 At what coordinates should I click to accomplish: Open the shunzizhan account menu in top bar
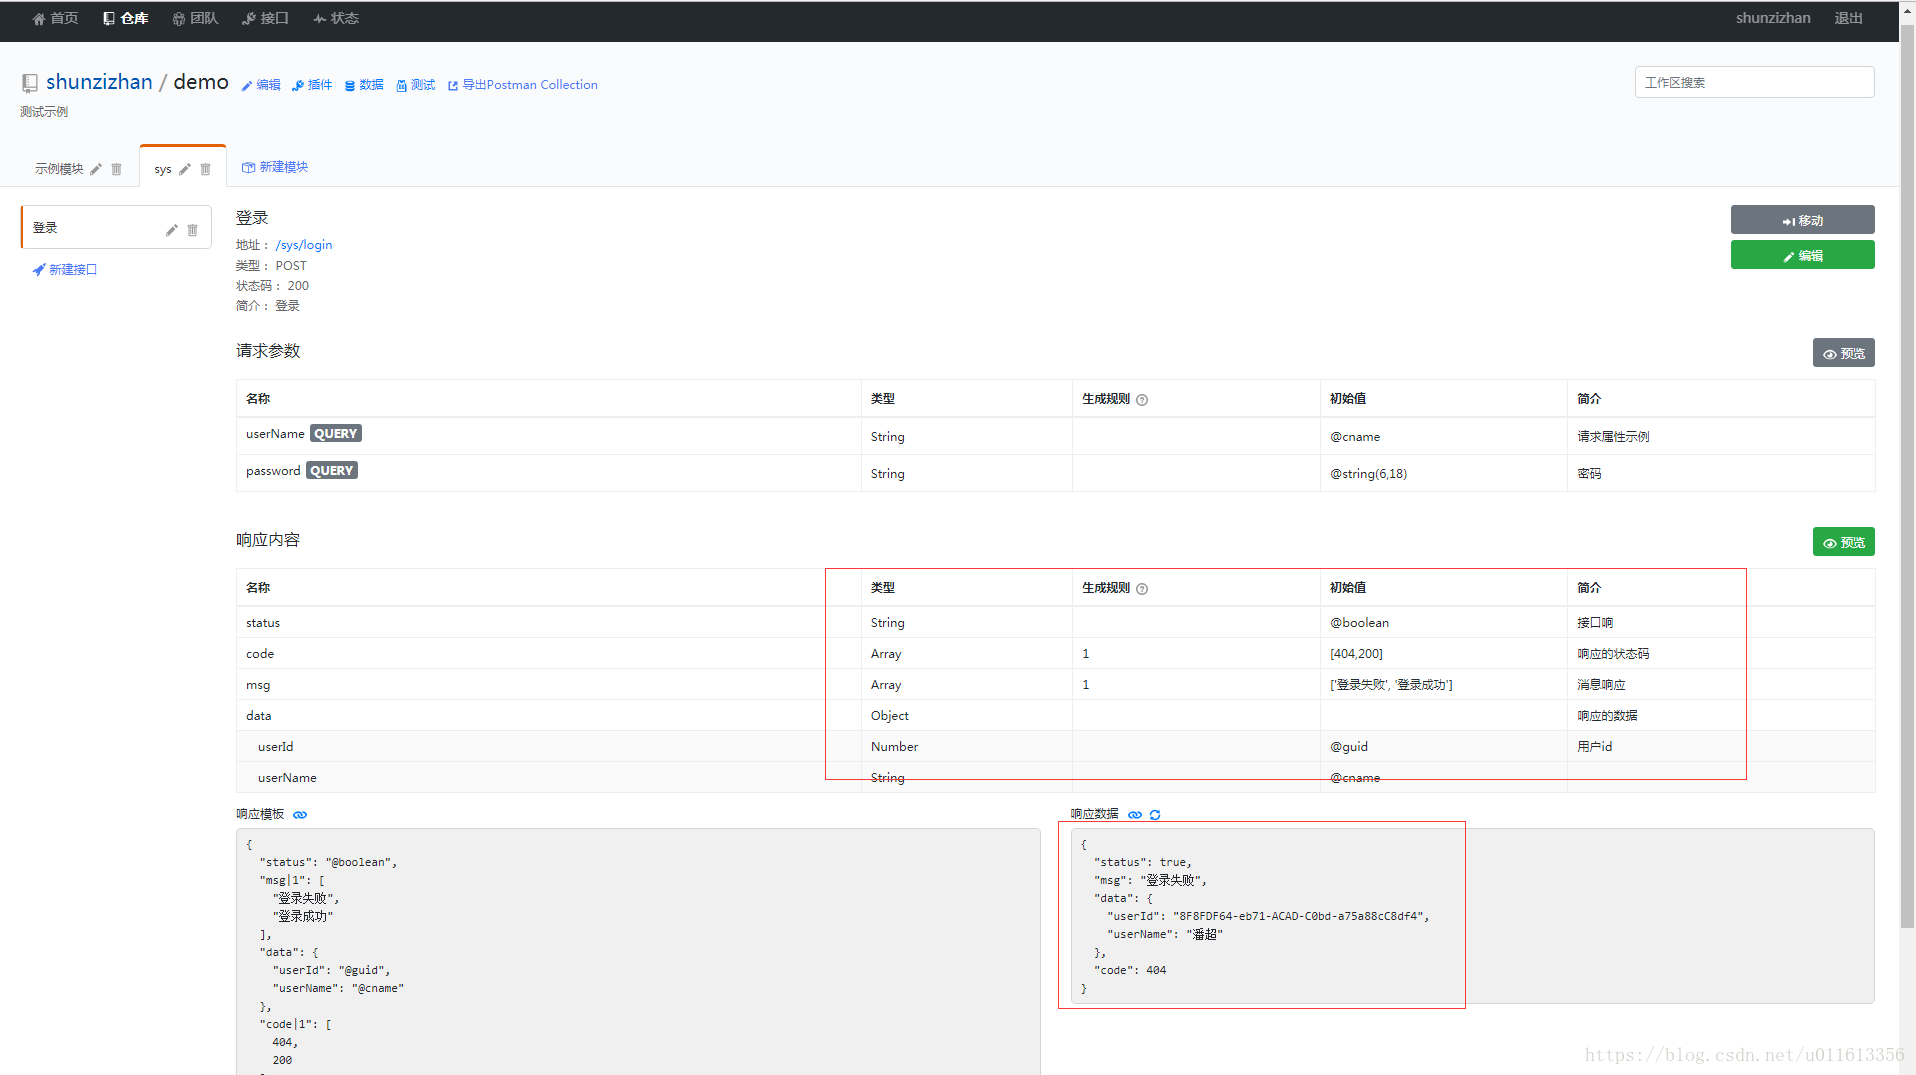pos(1773,18)
